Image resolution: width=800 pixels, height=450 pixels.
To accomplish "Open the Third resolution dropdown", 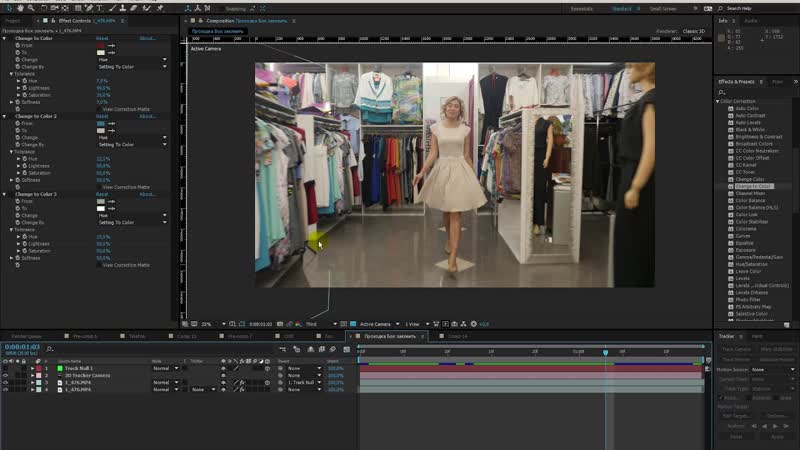I will click(321, 324).
